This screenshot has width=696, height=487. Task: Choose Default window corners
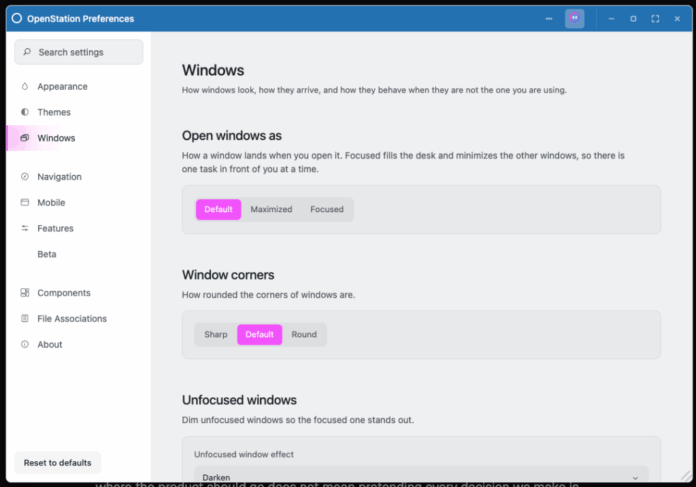(260, 334)
